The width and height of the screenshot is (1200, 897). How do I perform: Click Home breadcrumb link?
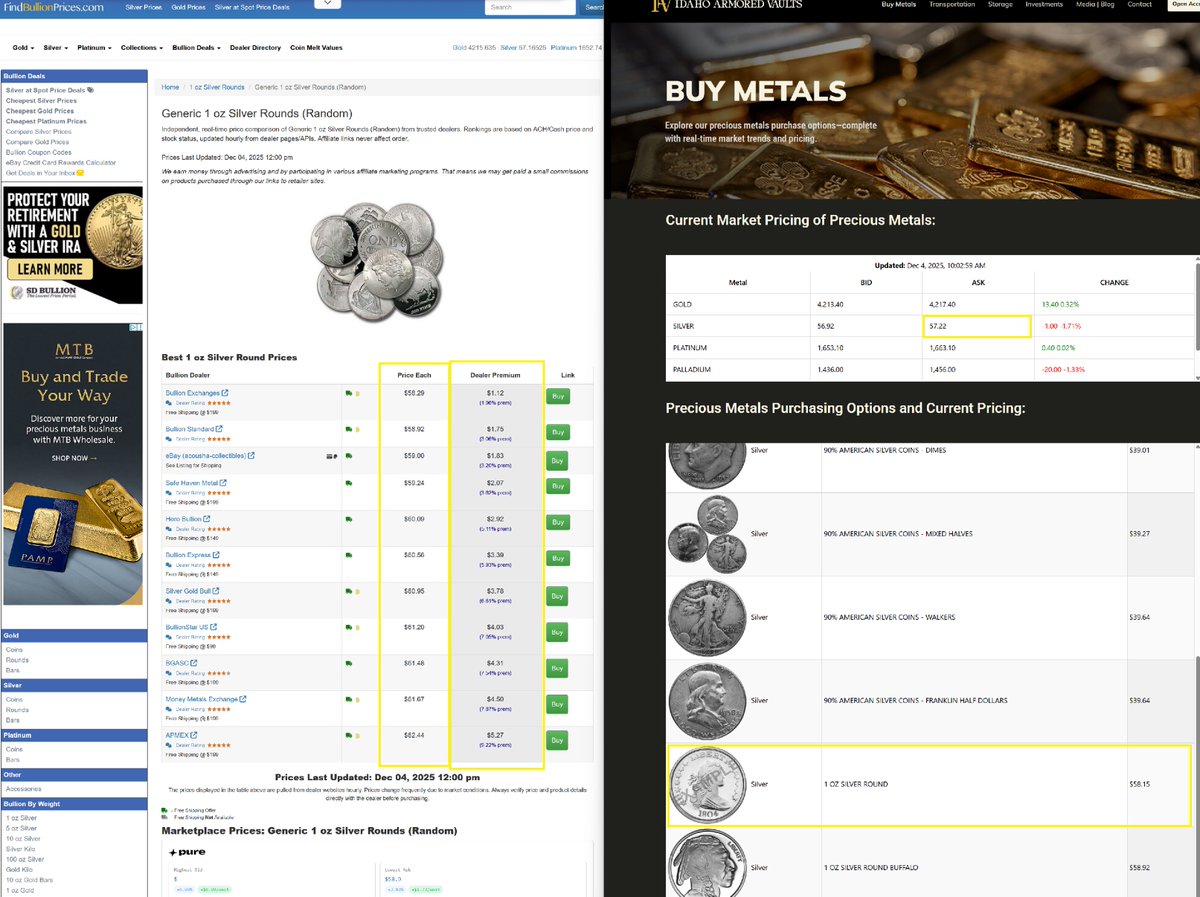point(171,87)
